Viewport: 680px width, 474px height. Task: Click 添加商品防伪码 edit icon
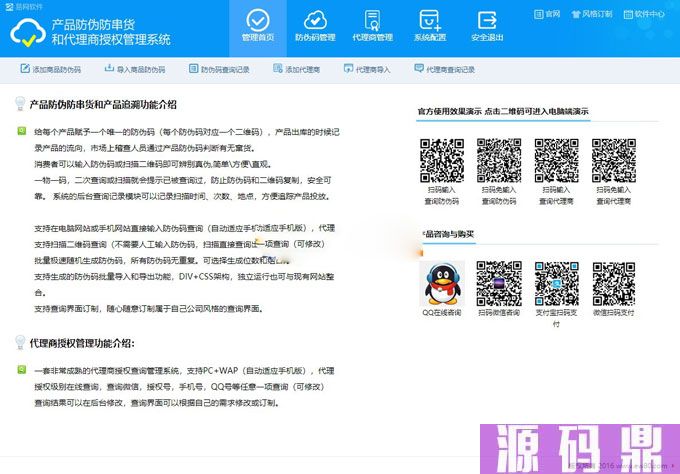25,69
